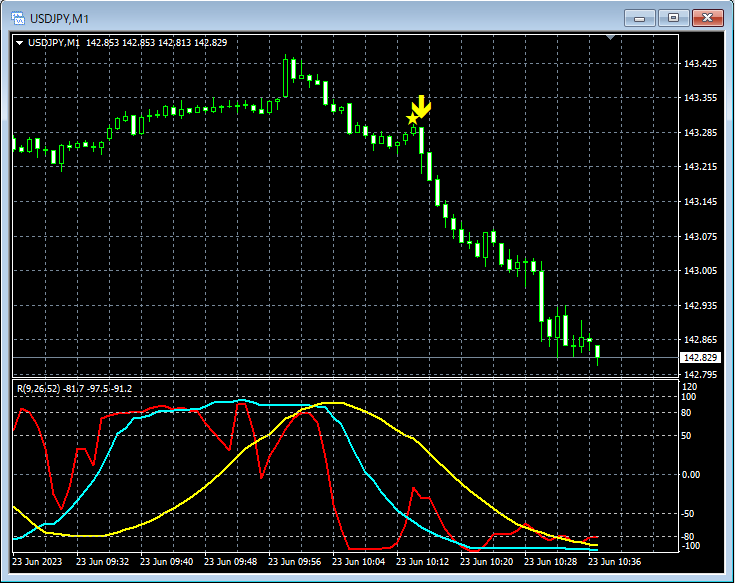
Task: Click the 23 Jun 09:48 time label
Action: 230,561
